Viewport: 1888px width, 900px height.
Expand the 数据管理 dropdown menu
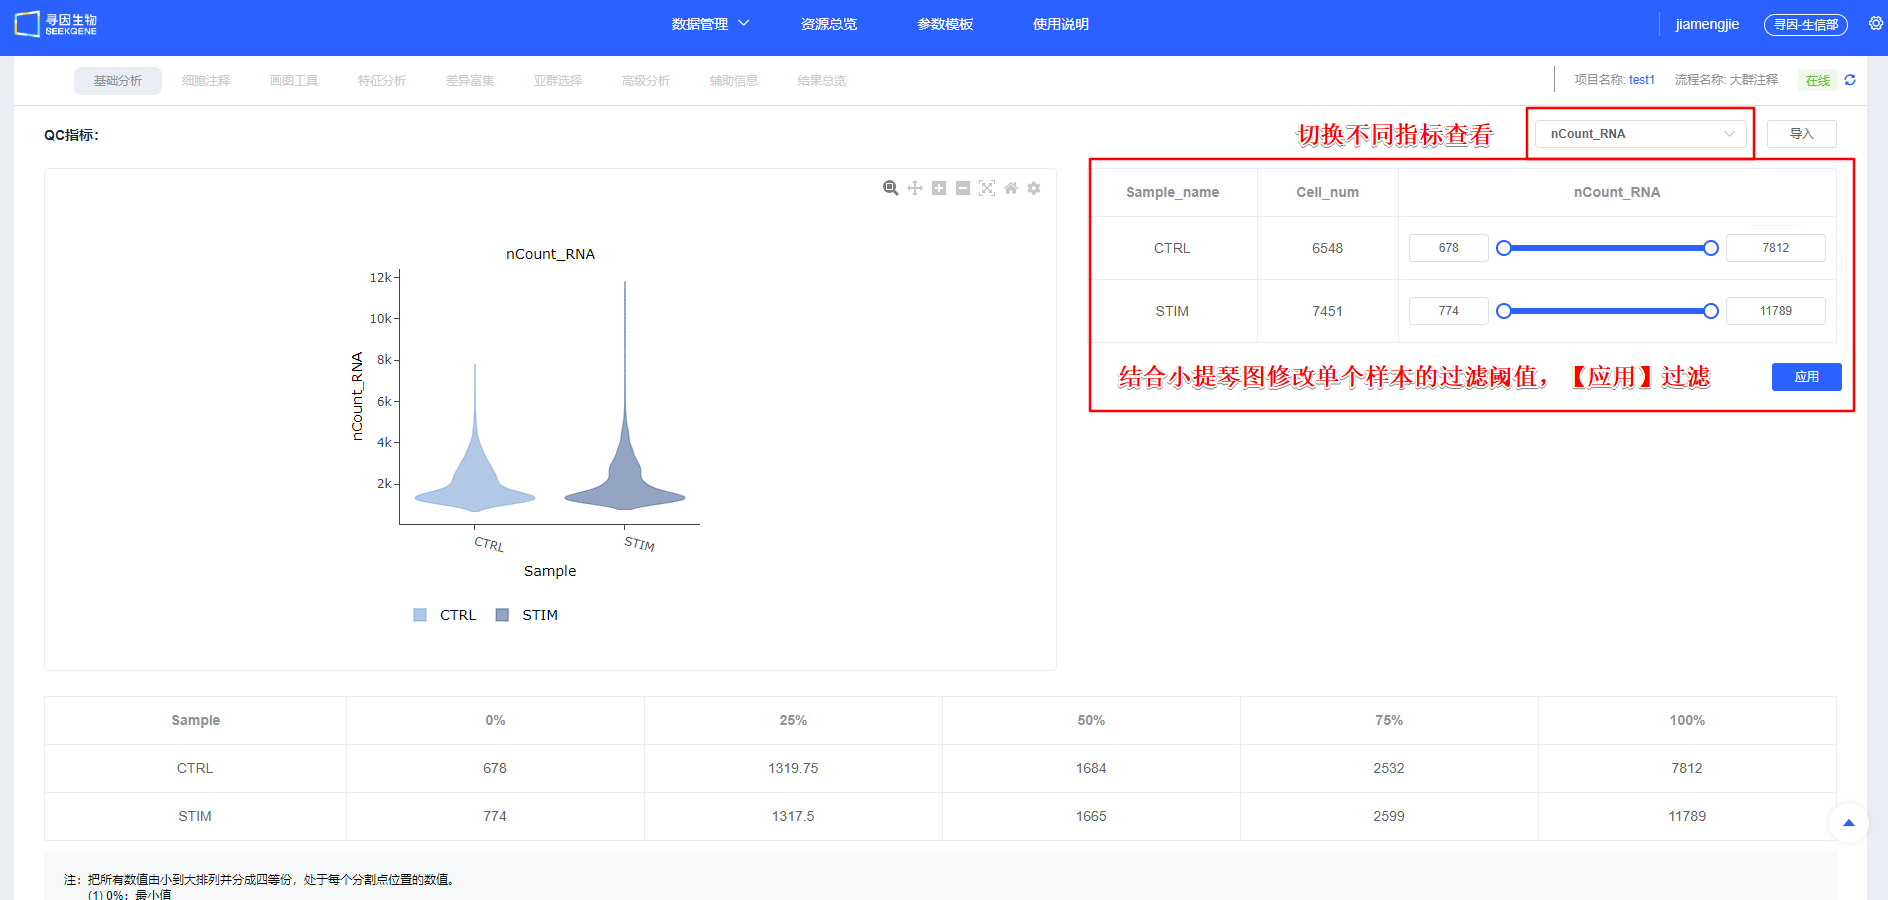point(710,24)
